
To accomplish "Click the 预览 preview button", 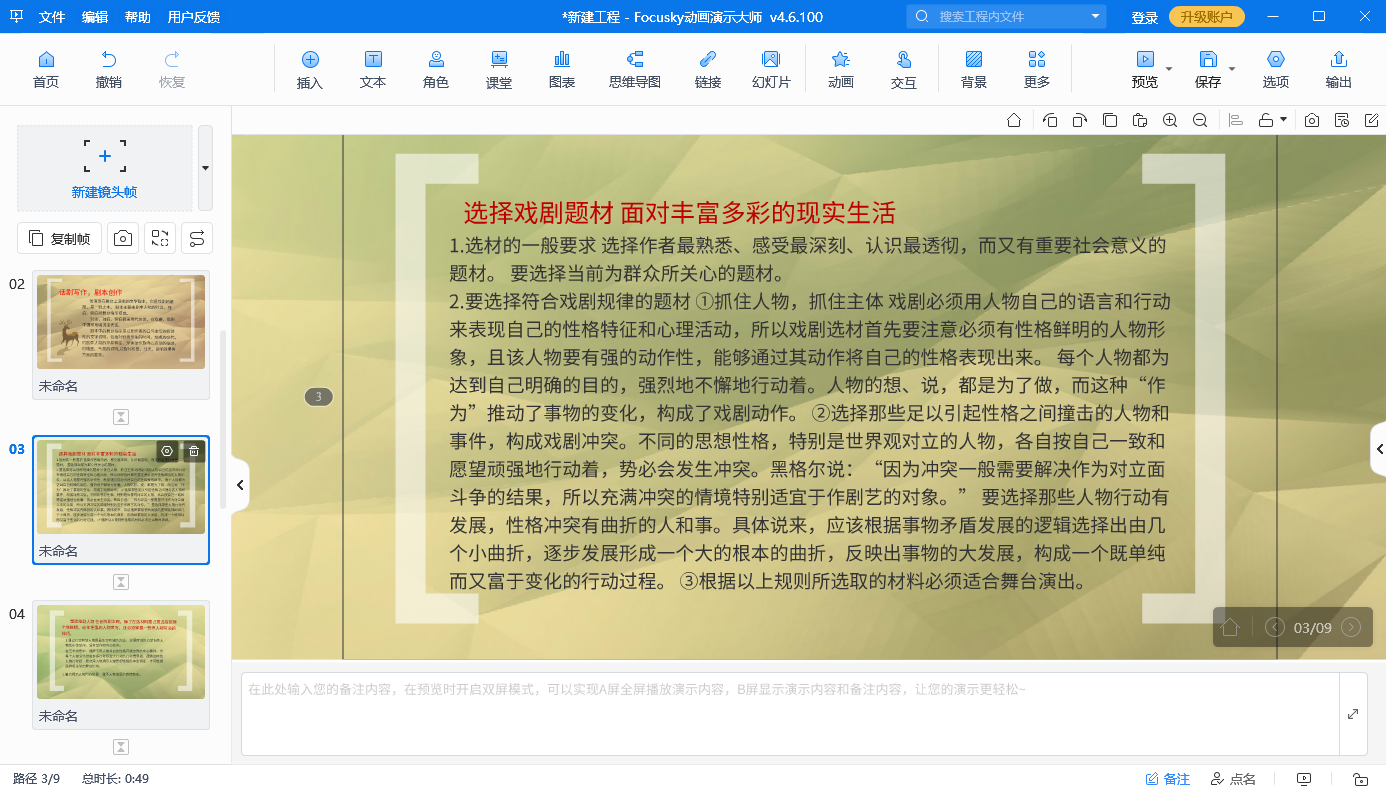I will 1145,69.
